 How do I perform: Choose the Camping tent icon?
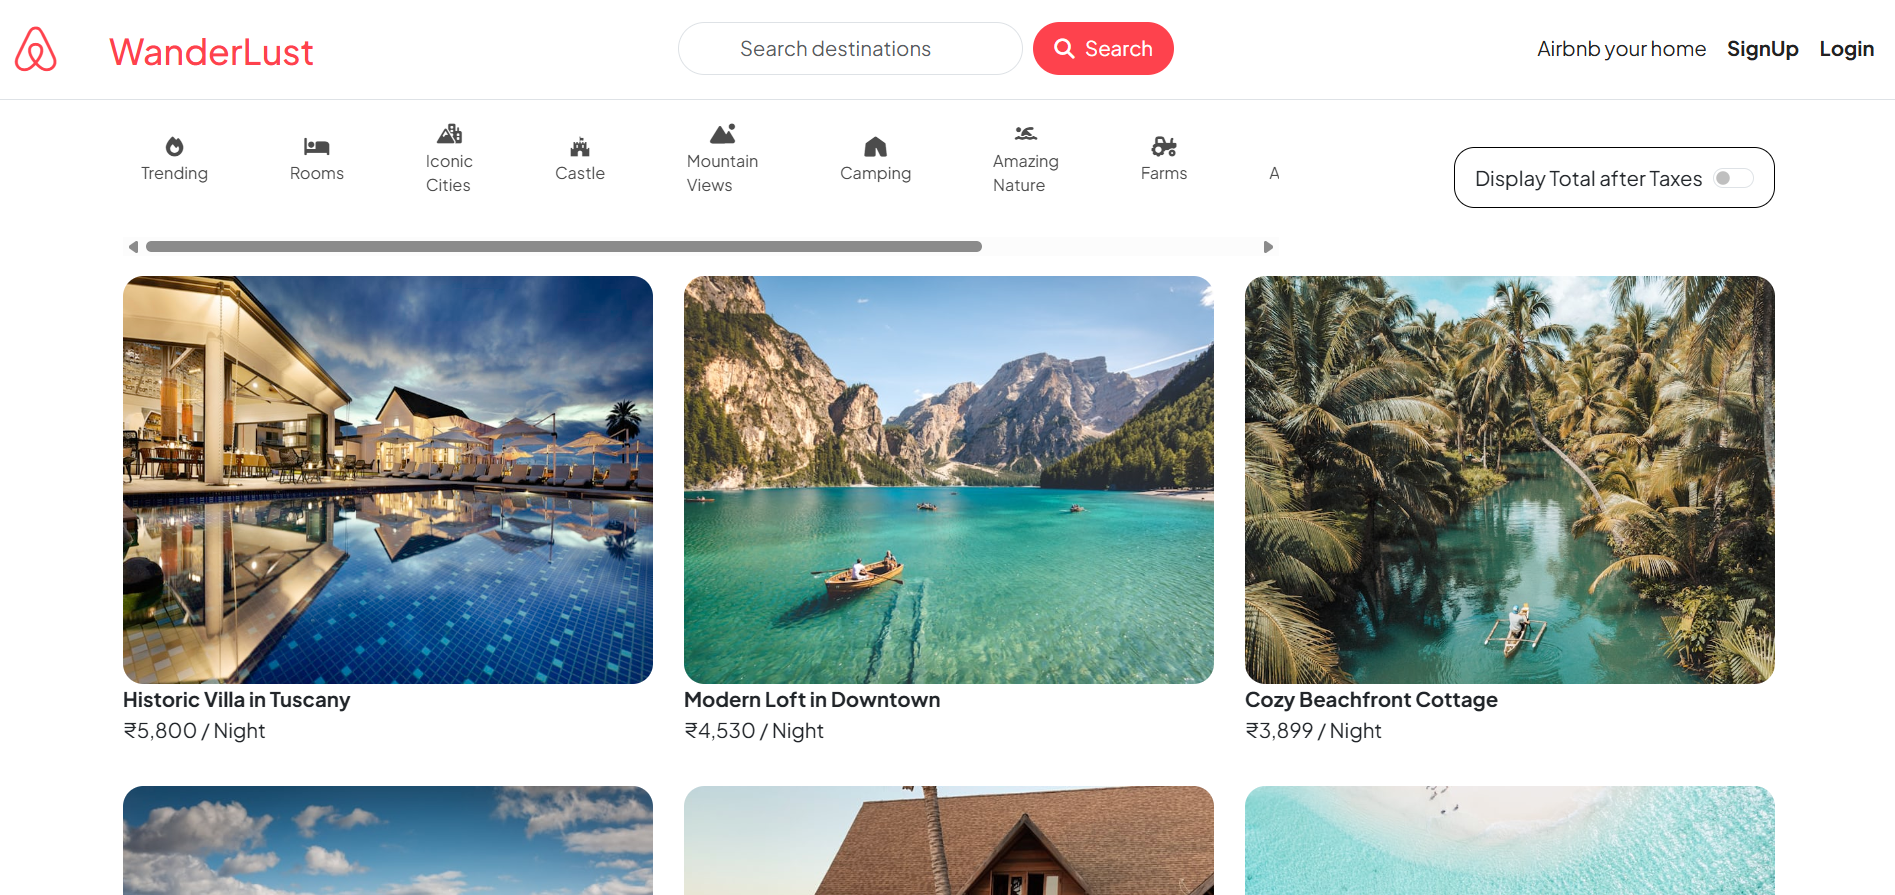pyautogui.click(x=875, y=147)
